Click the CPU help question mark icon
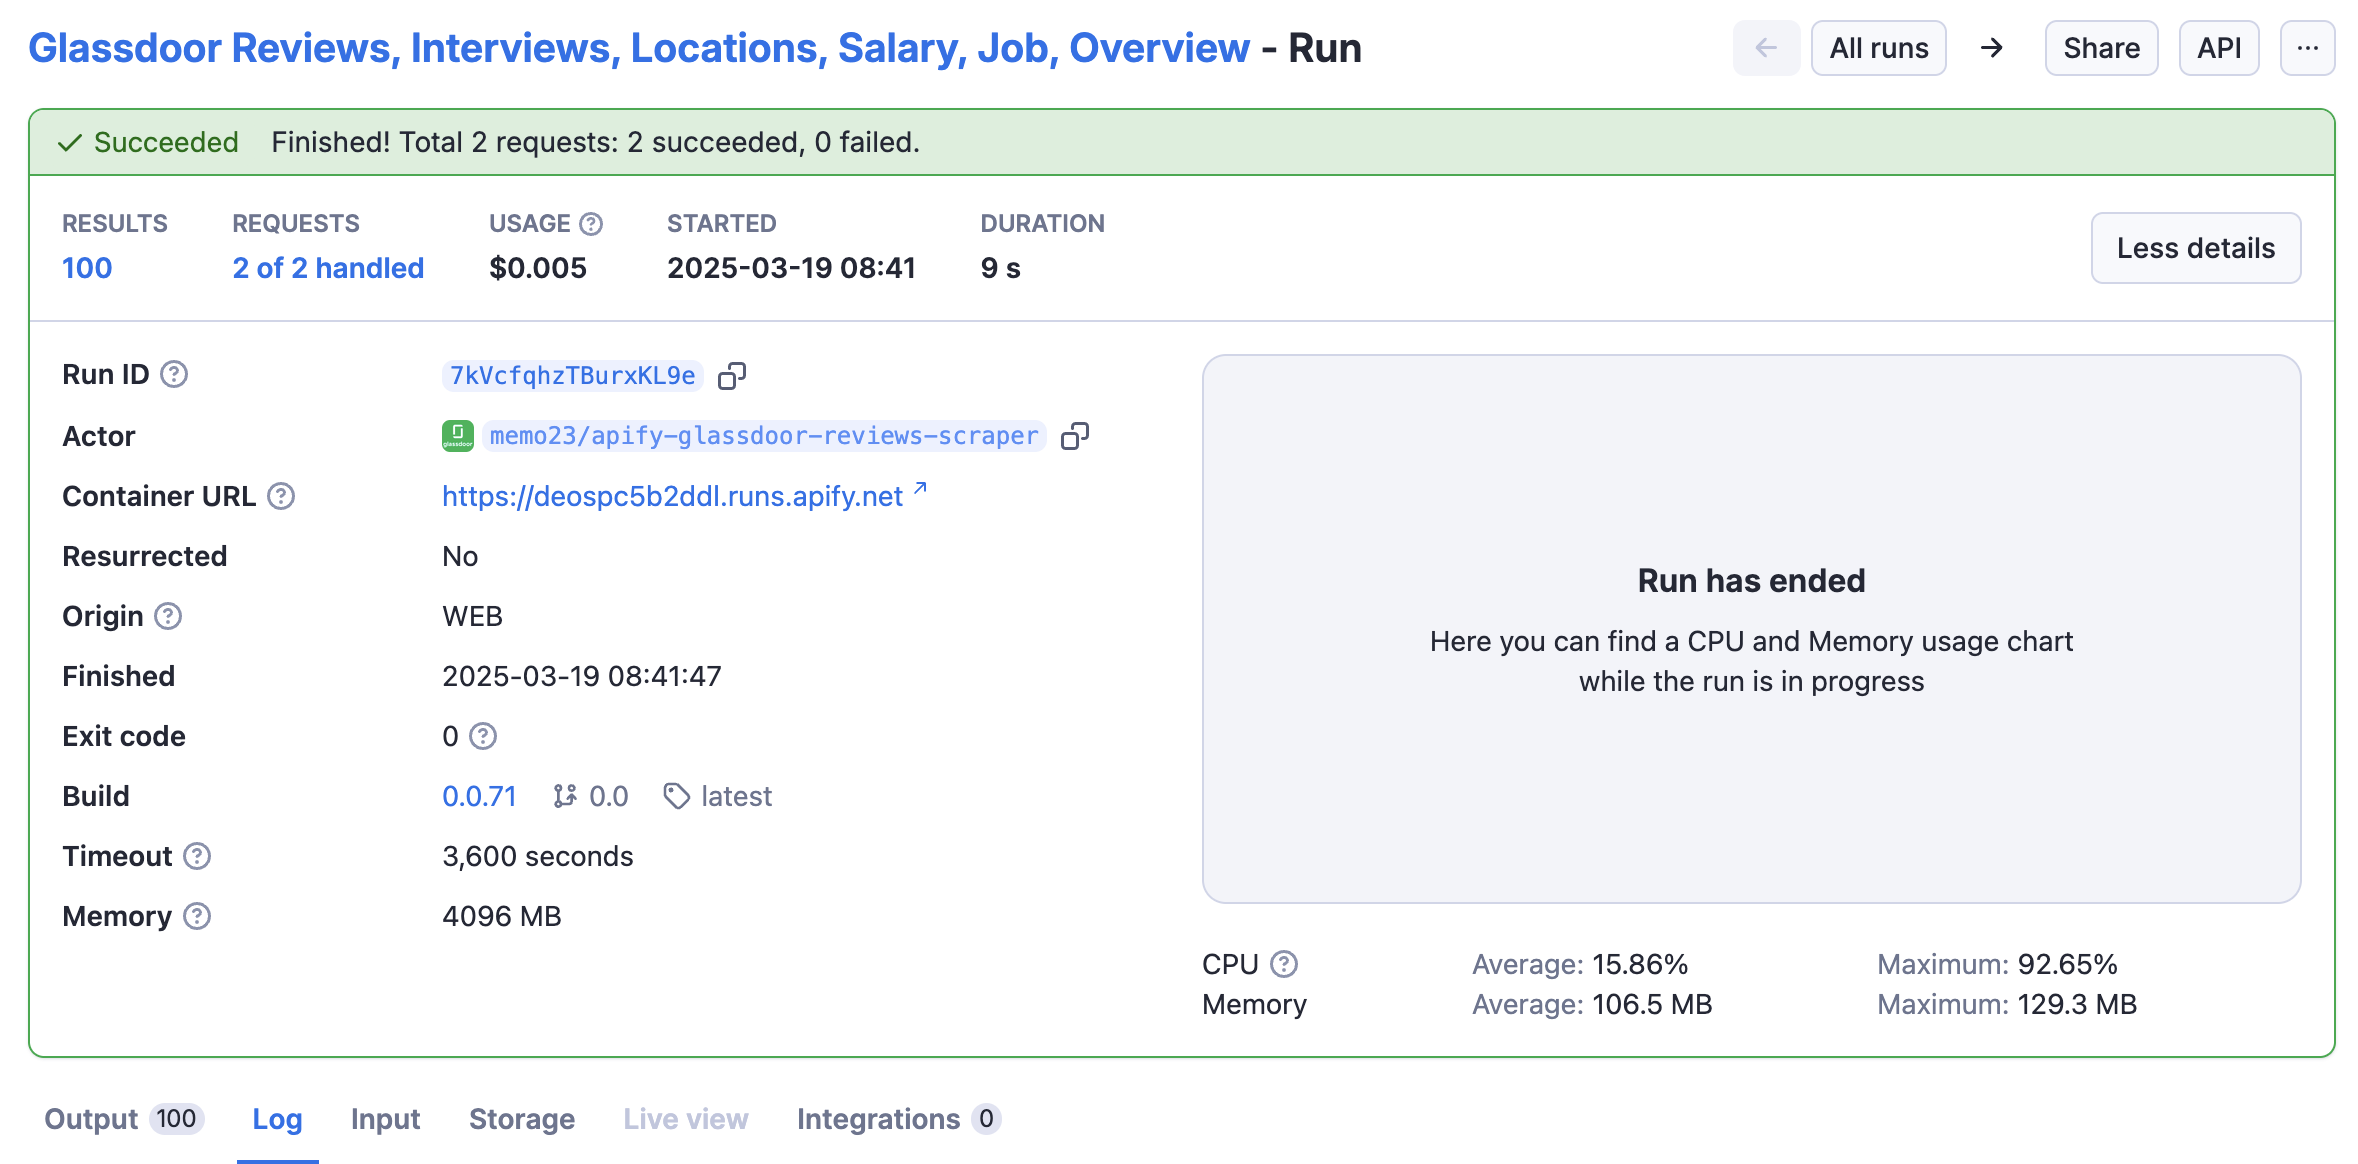This screenshot has width=2358, height=1164. 1286,963
